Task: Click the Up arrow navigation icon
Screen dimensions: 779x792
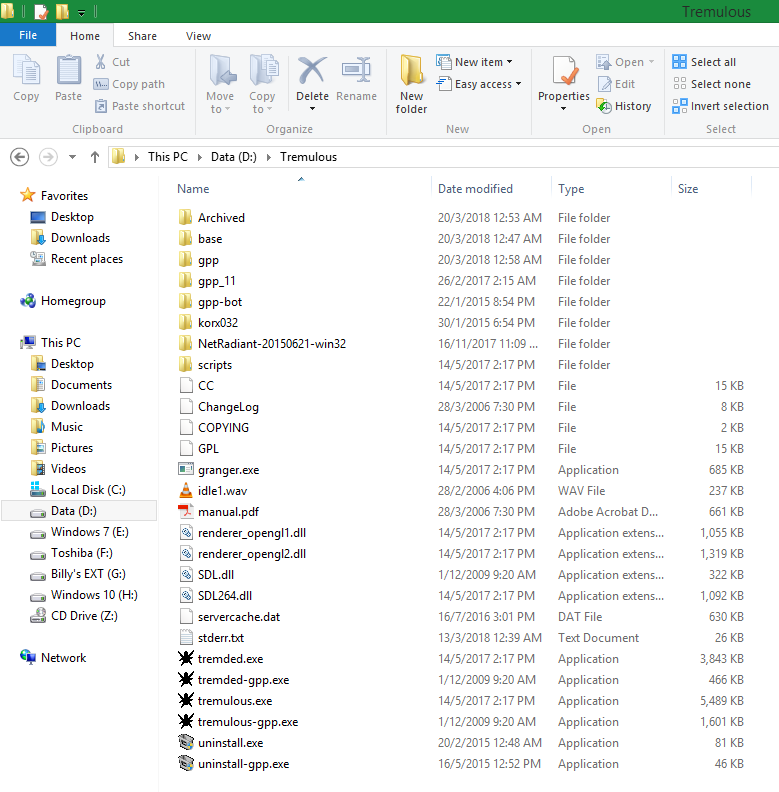Action: tap(95, 157)
